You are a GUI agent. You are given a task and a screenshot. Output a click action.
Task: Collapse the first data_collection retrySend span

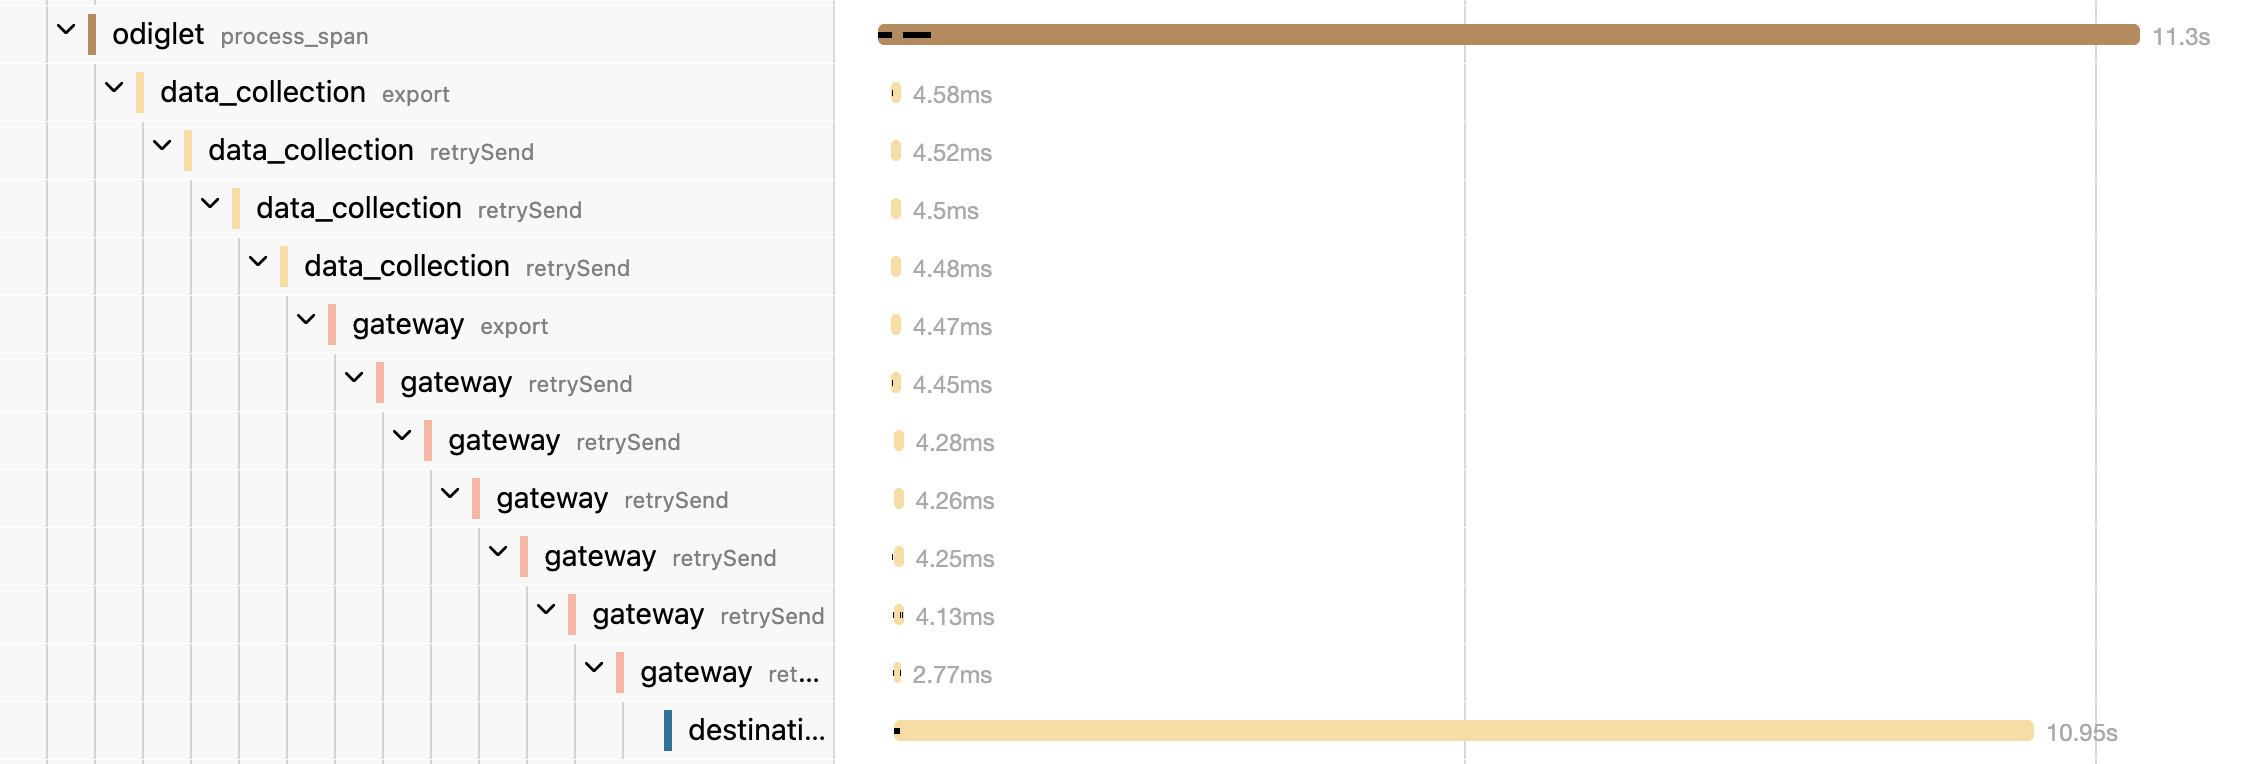pos(162,146)
